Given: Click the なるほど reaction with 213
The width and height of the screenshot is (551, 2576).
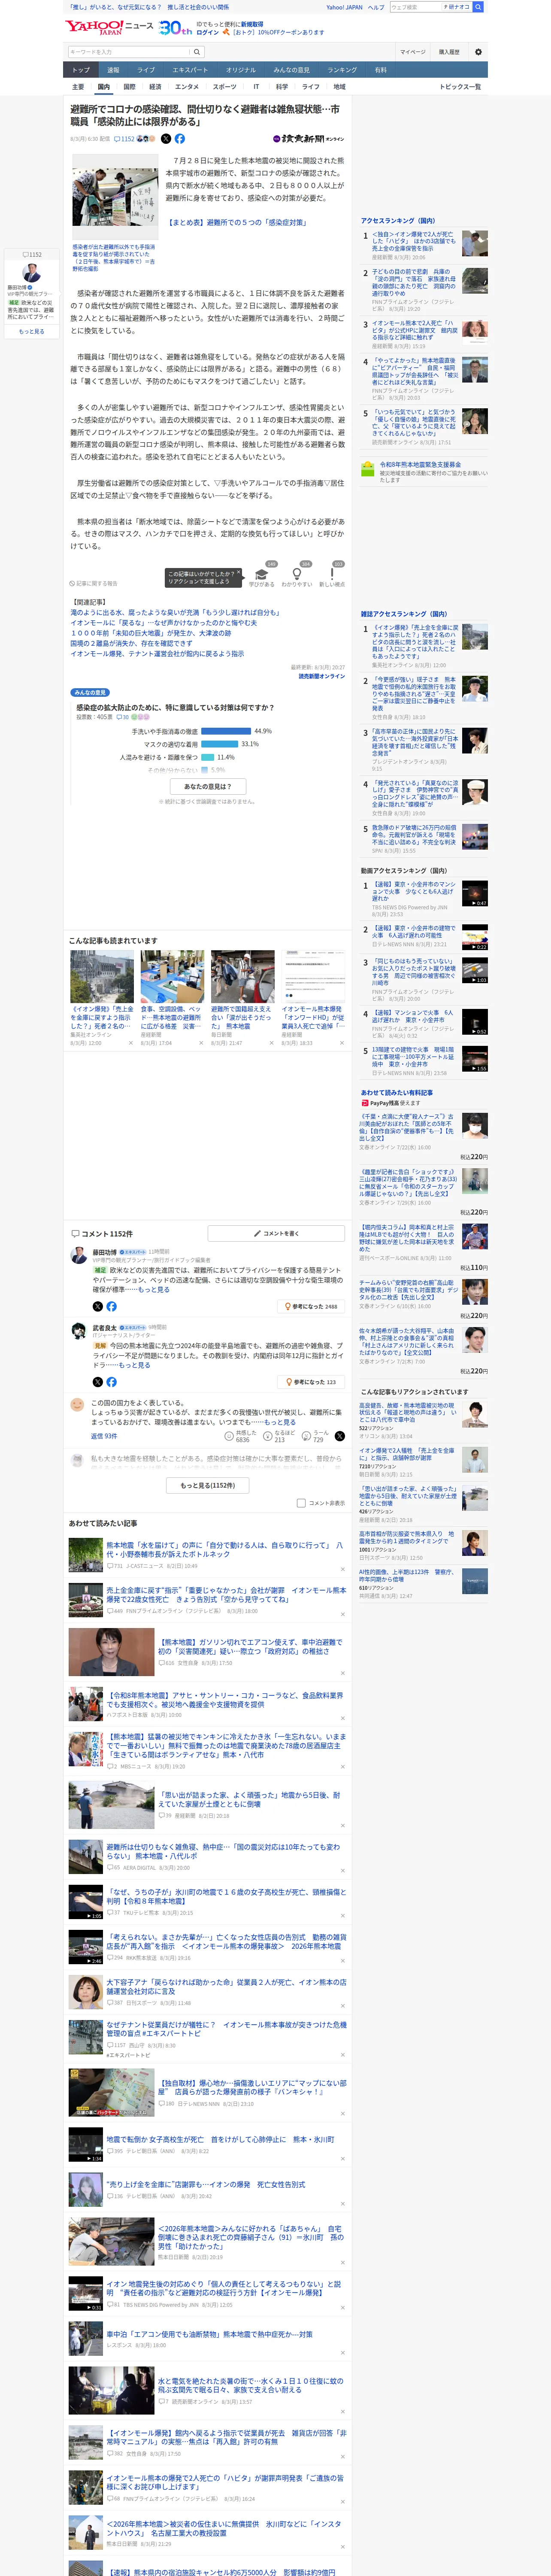Looking at the screenshot, I should click(279, 1436).
